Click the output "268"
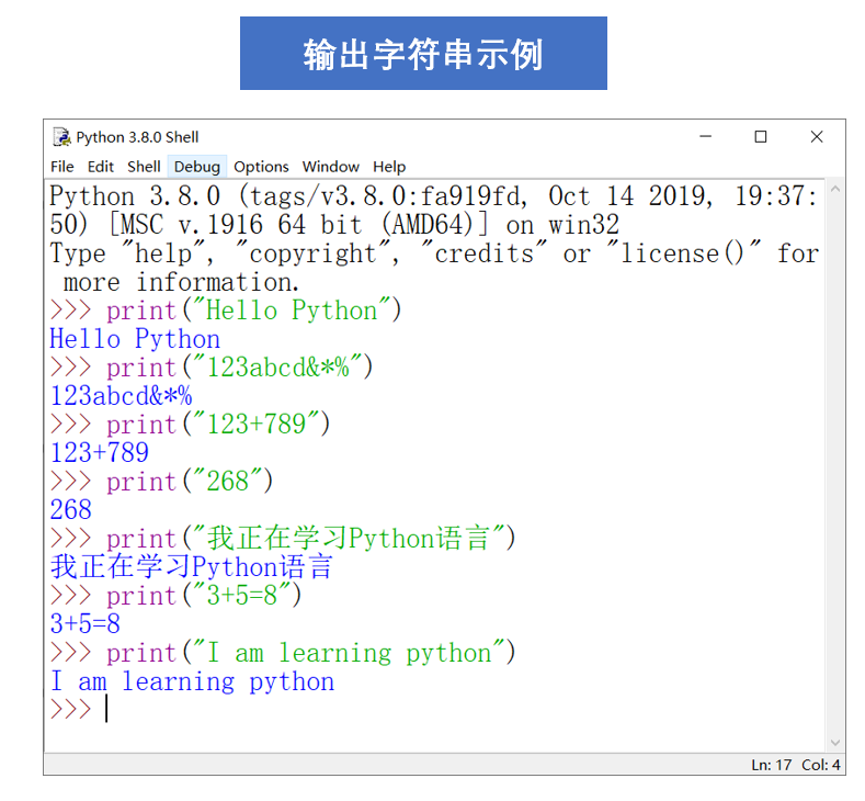 [71, 510]
